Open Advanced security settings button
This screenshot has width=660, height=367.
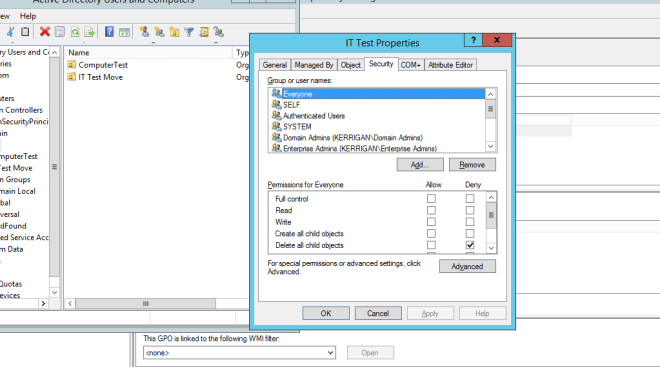pyautogui.click(x=467, y=266)
